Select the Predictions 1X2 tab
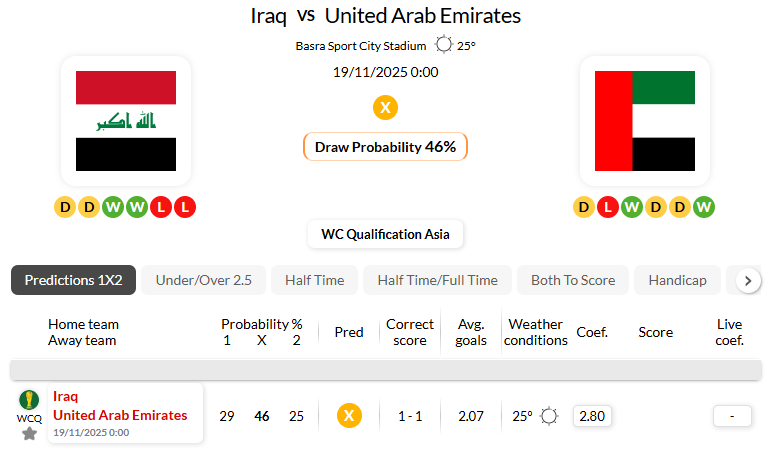 click(x=73, y=280)
